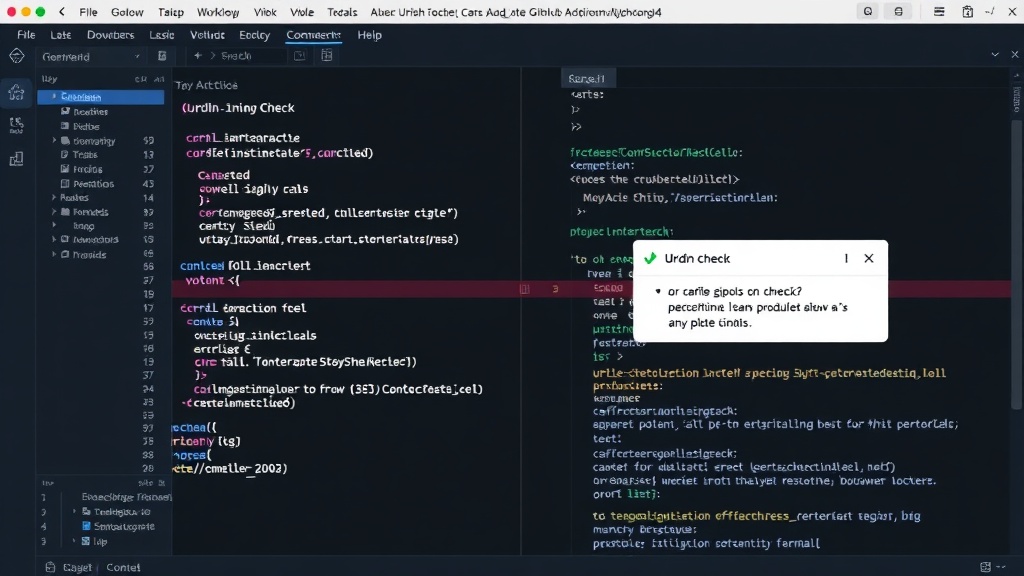Toggle the blue box beside Somearuegrate
Screen dimensions: 1024x576
[86, 526]
